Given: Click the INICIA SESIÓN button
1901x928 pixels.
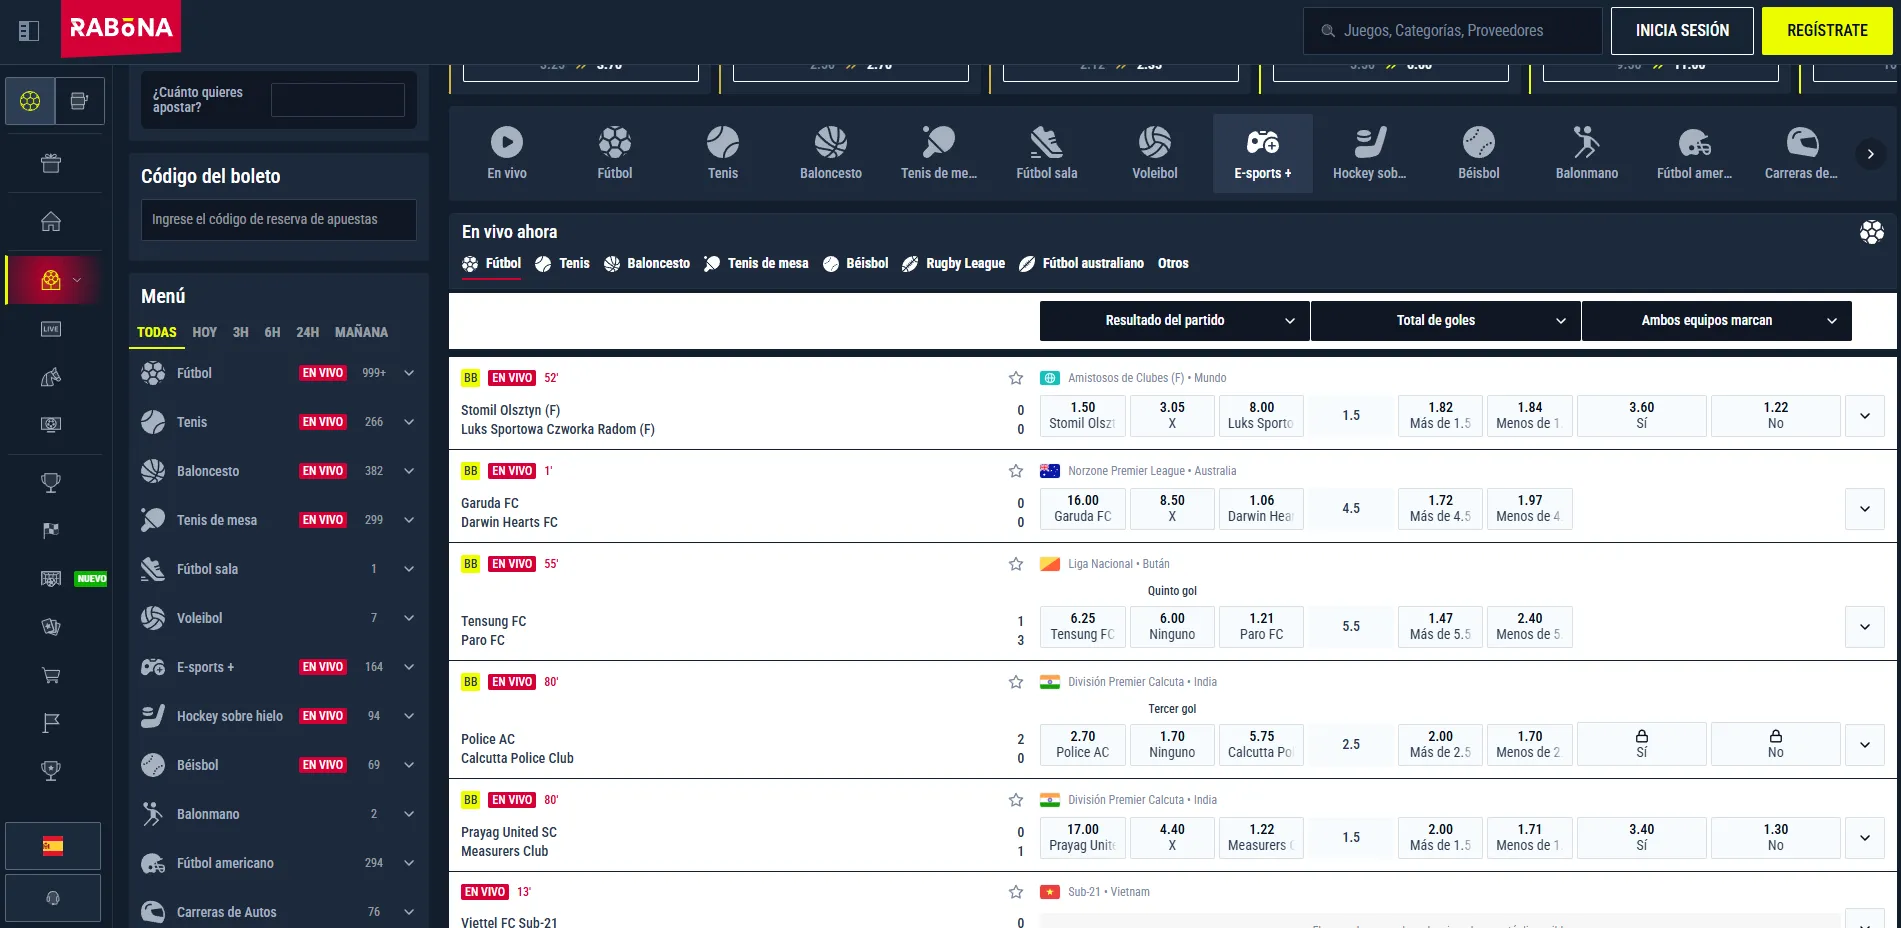Looking at the screenshot, I should click(x=1682, y=31).
